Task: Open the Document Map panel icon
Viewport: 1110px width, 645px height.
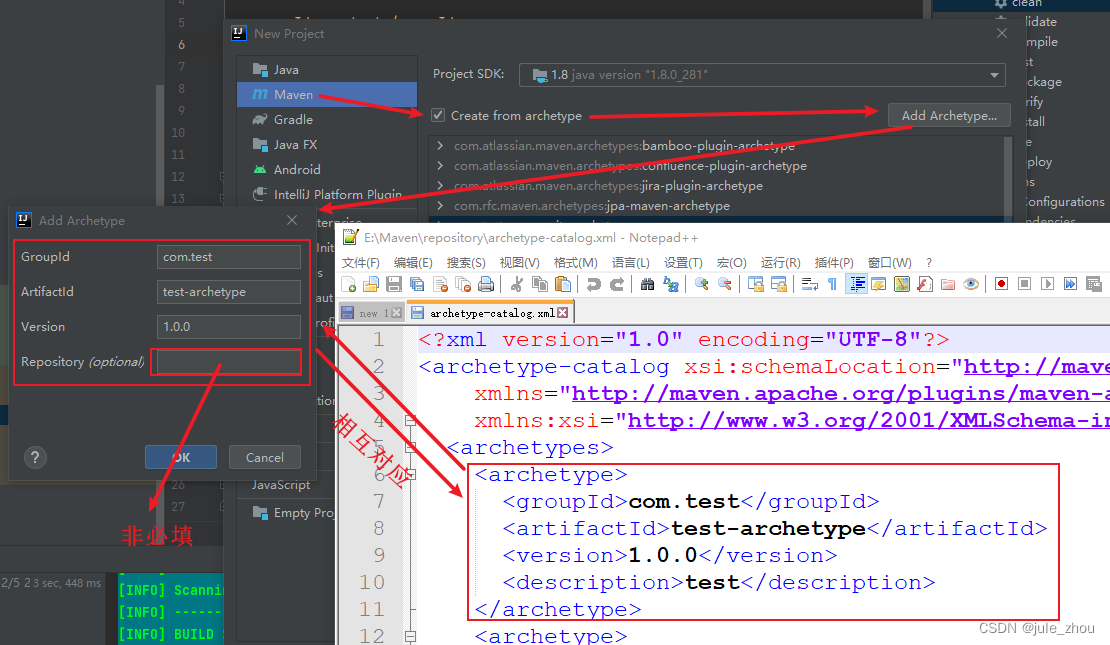Action: tap(902, 285)
